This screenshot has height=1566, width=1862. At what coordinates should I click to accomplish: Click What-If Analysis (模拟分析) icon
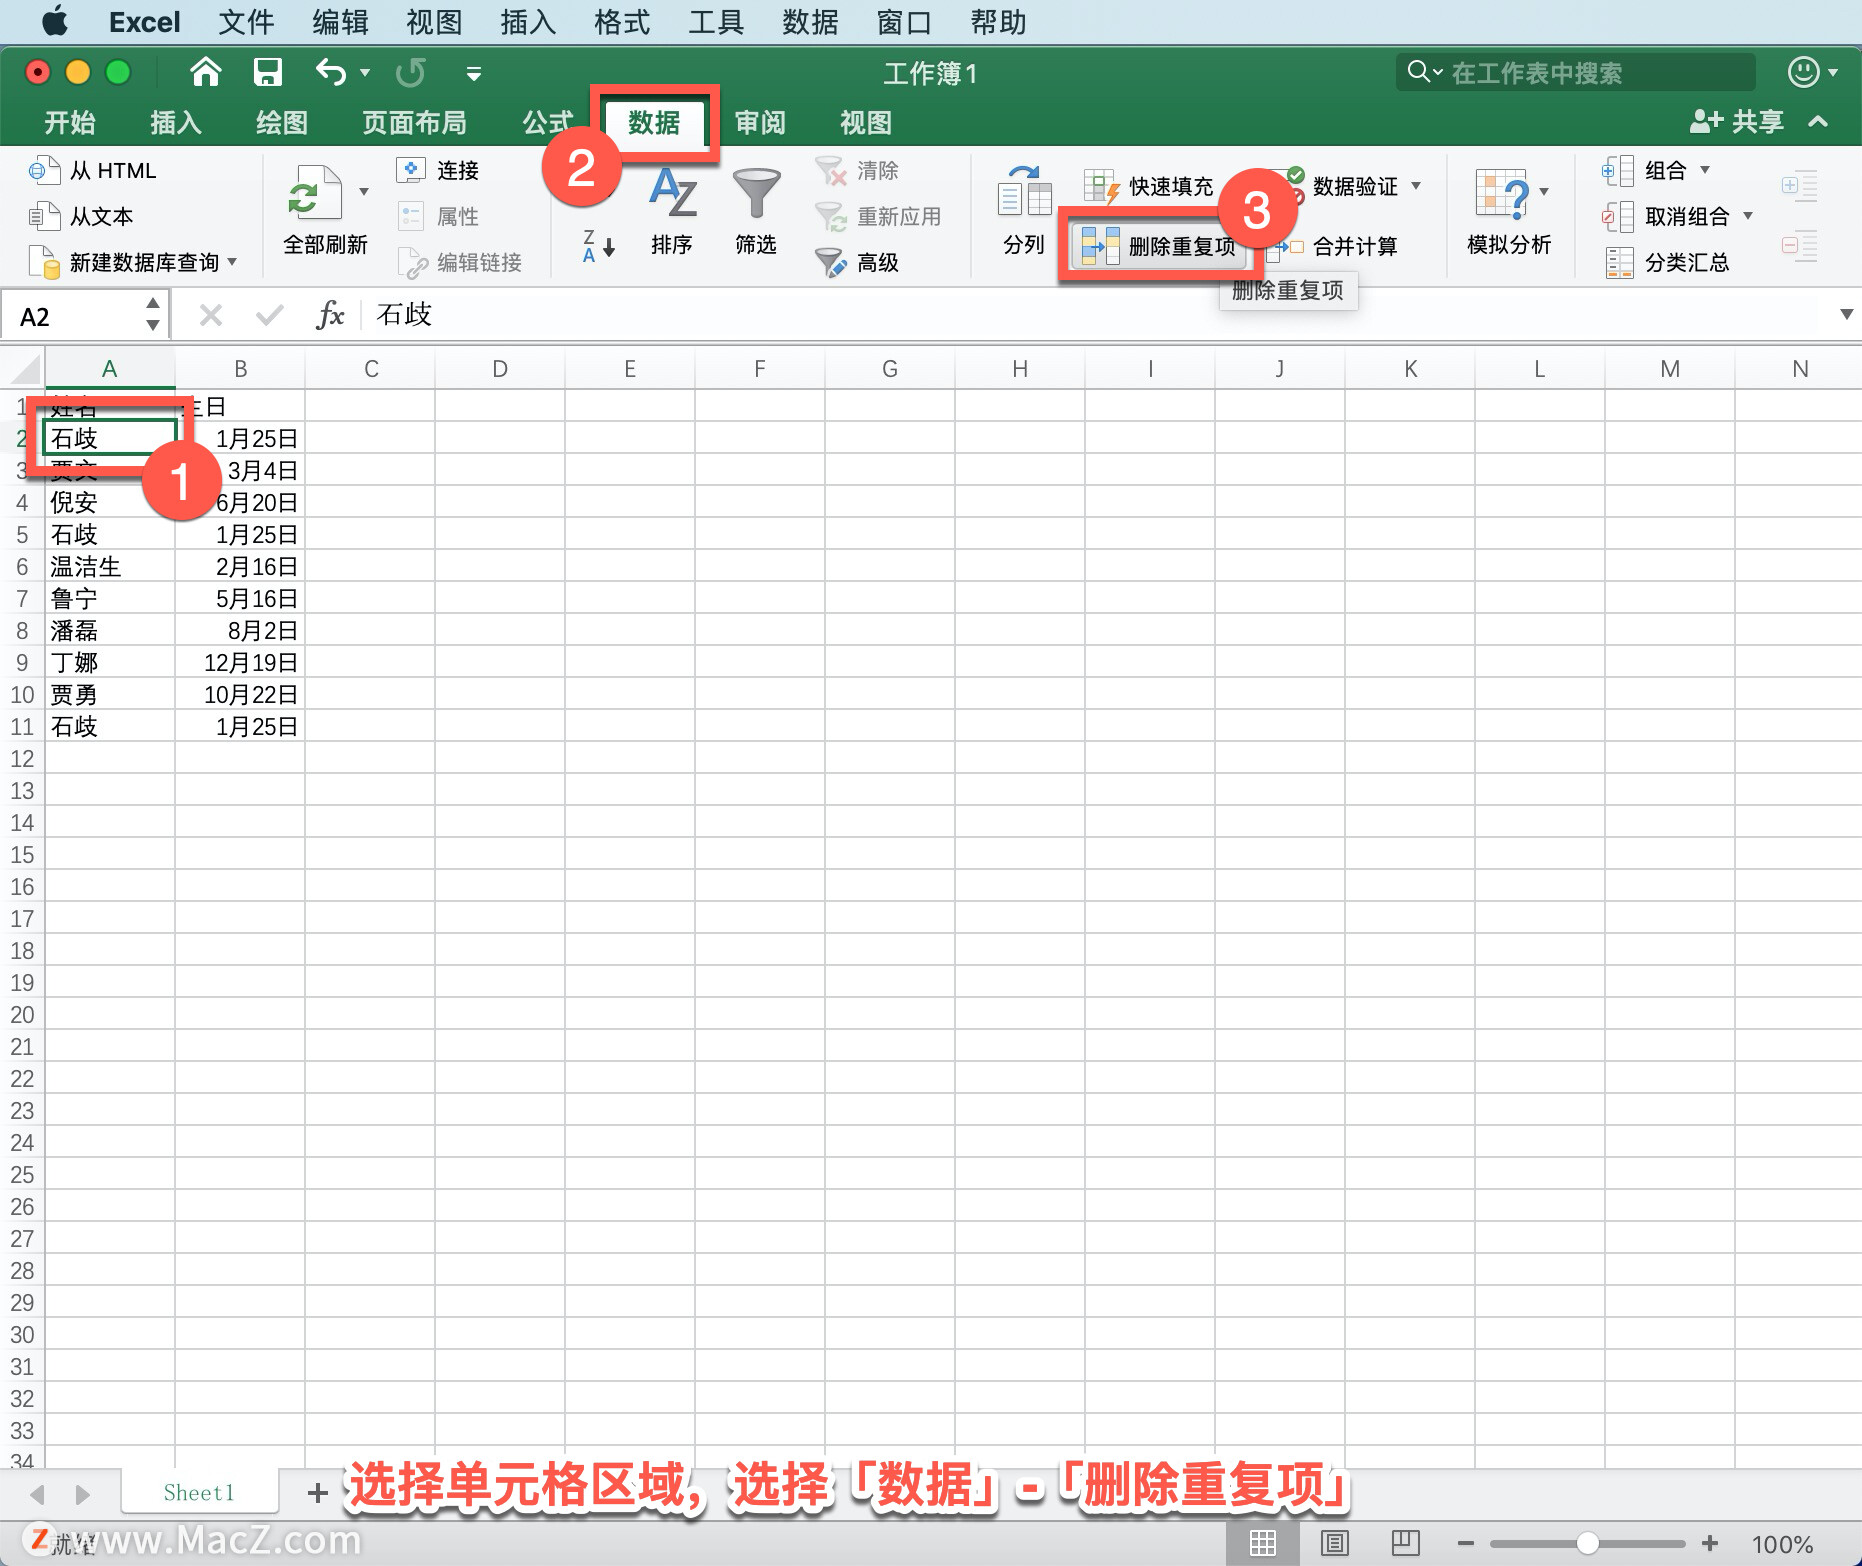[1501, 194]
